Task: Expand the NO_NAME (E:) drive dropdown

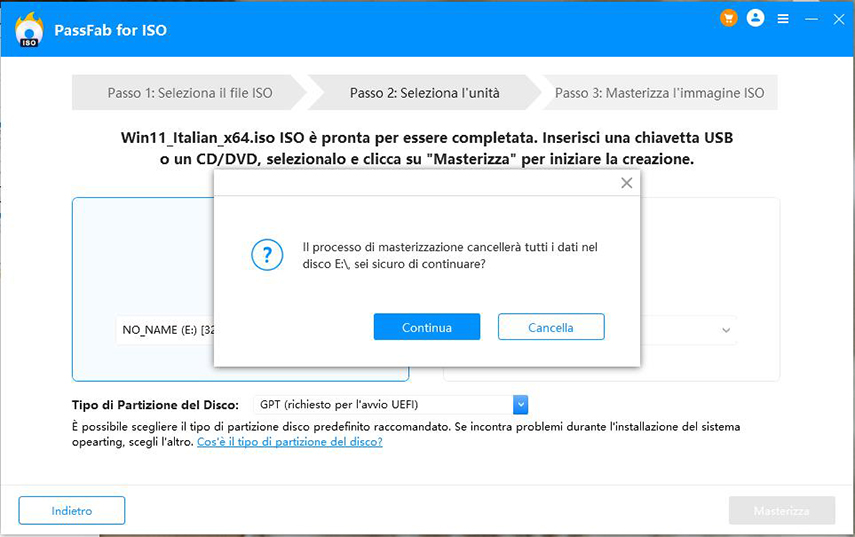Action: pos(165,330)
